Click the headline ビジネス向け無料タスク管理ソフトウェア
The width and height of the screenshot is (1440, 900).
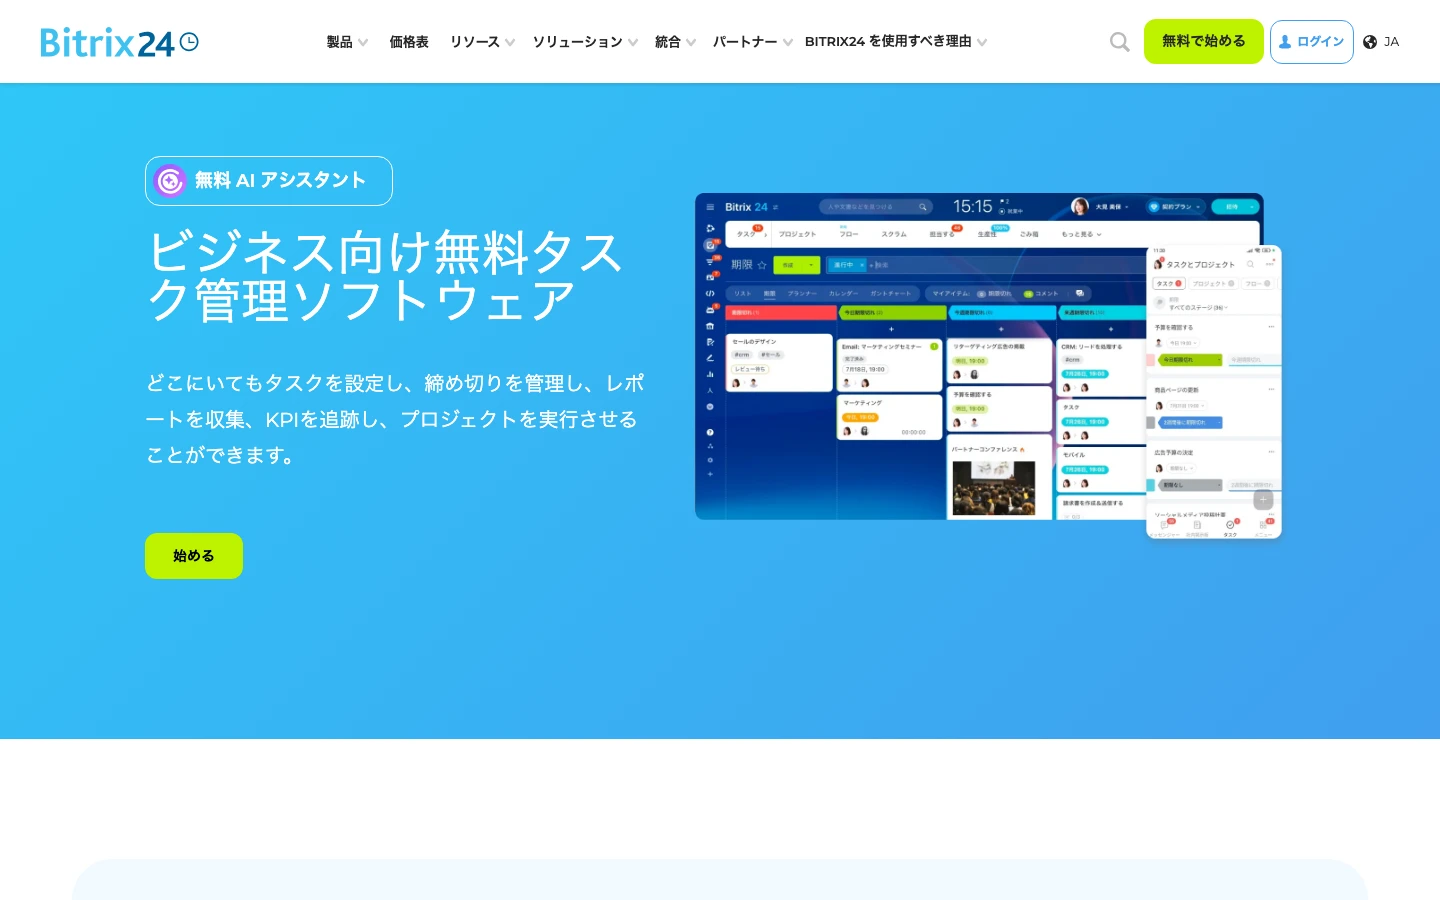[x=385, y=276]
